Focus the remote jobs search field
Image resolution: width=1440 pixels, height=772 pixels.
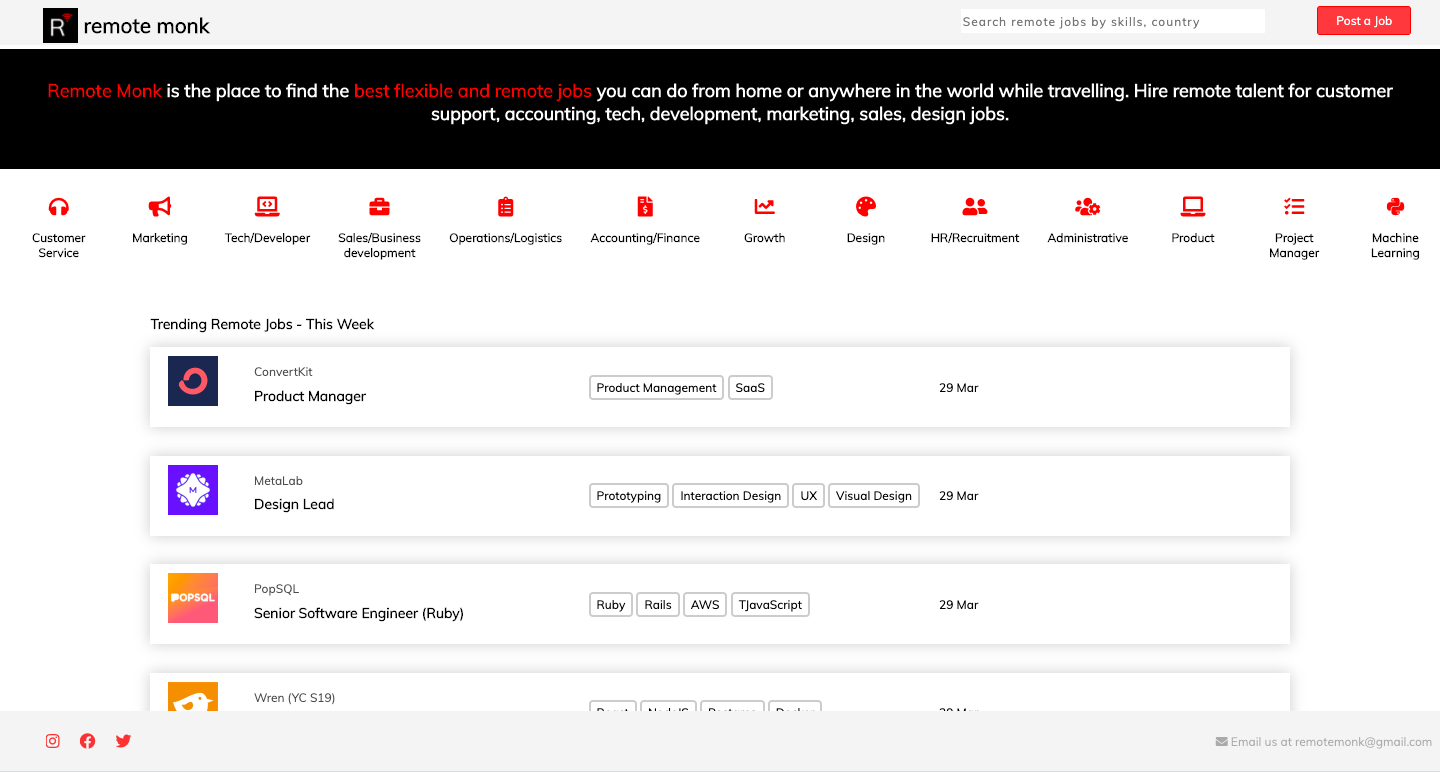click(x=1113, y=21)
